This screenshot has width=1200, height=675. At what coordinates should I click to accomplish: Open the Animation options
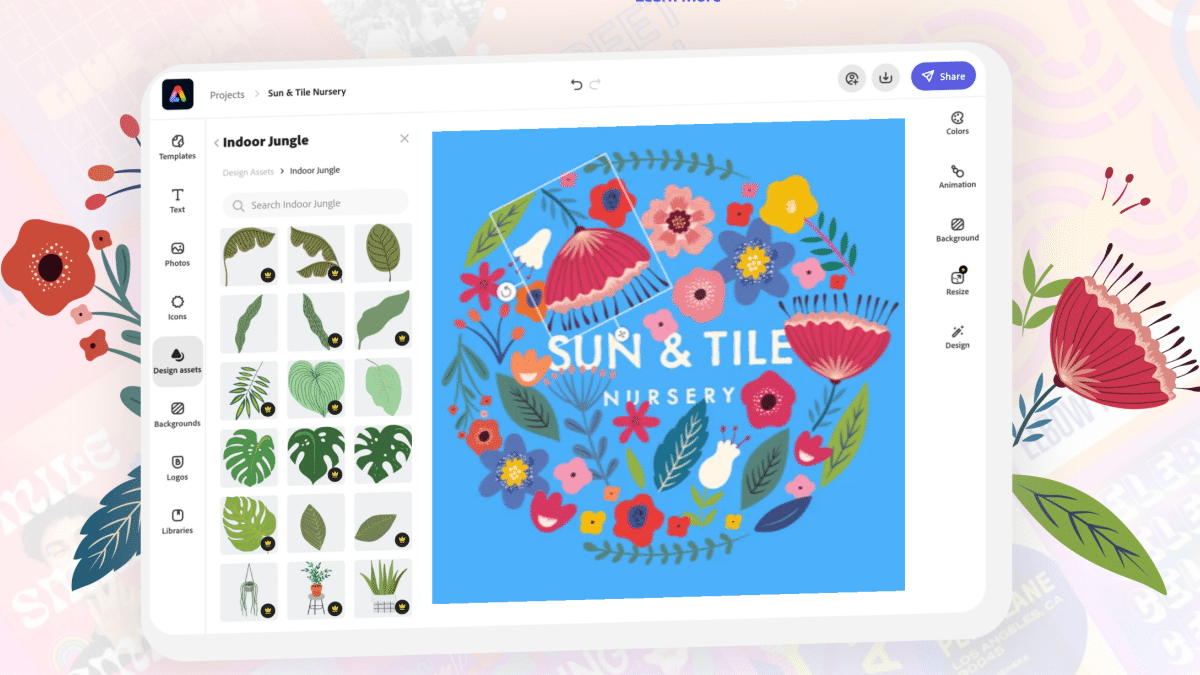tap(957, 177)
